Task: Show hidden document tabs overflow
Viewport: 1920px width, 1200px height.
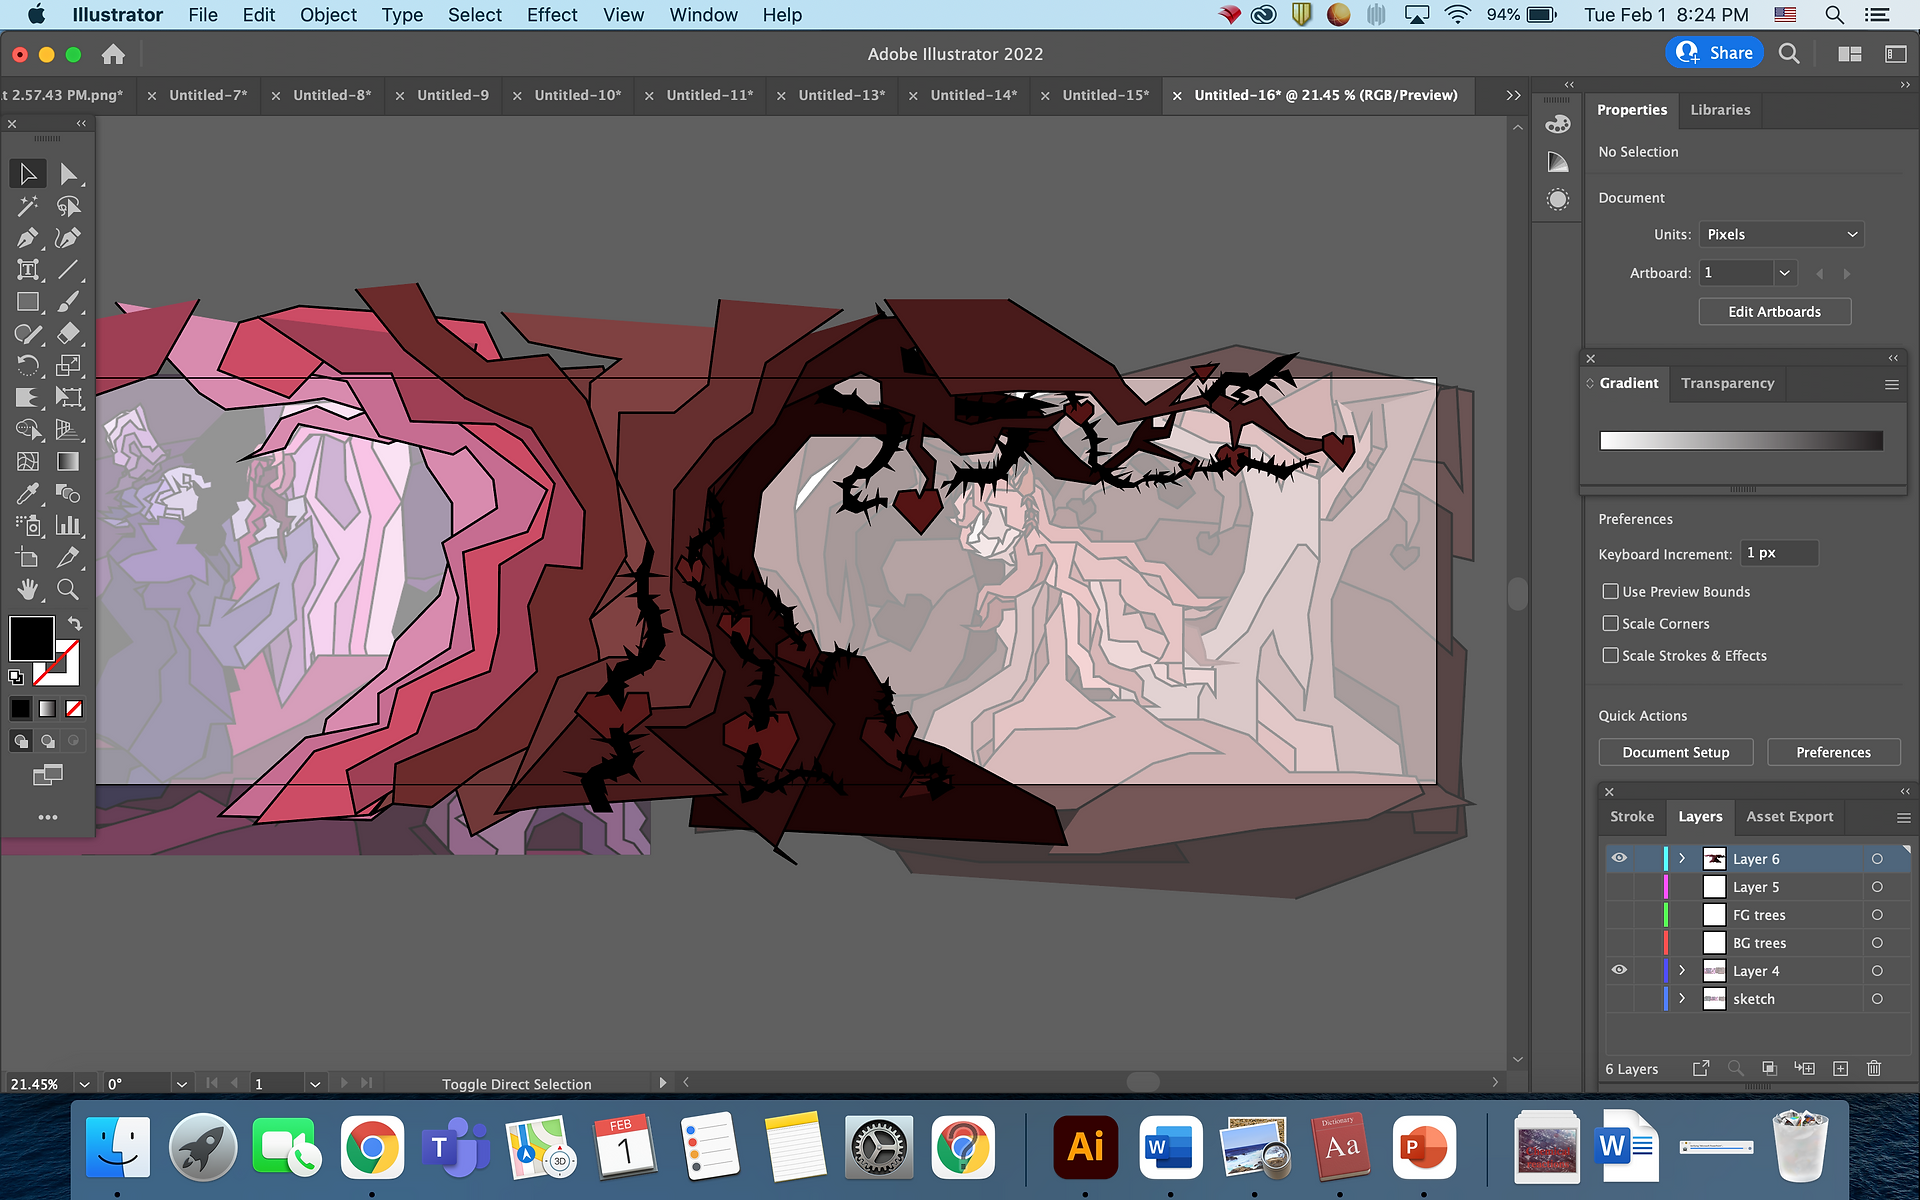Action: click(1514, 95)
